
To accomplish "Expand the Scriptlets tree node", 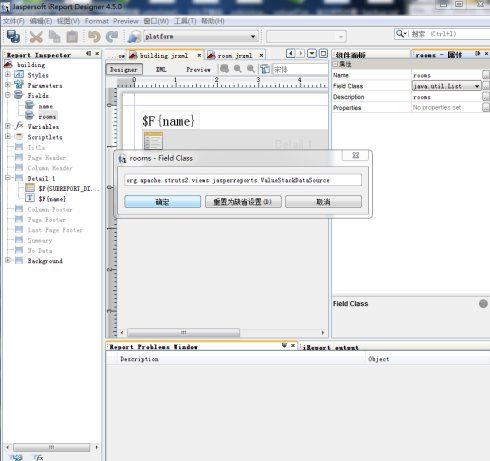I will point(8,136).
